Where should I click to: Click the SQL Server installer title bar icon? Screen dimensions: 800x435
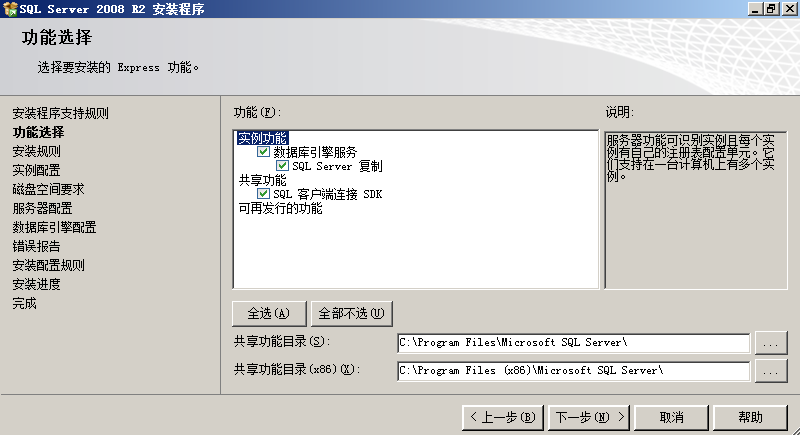click(10, 9)
